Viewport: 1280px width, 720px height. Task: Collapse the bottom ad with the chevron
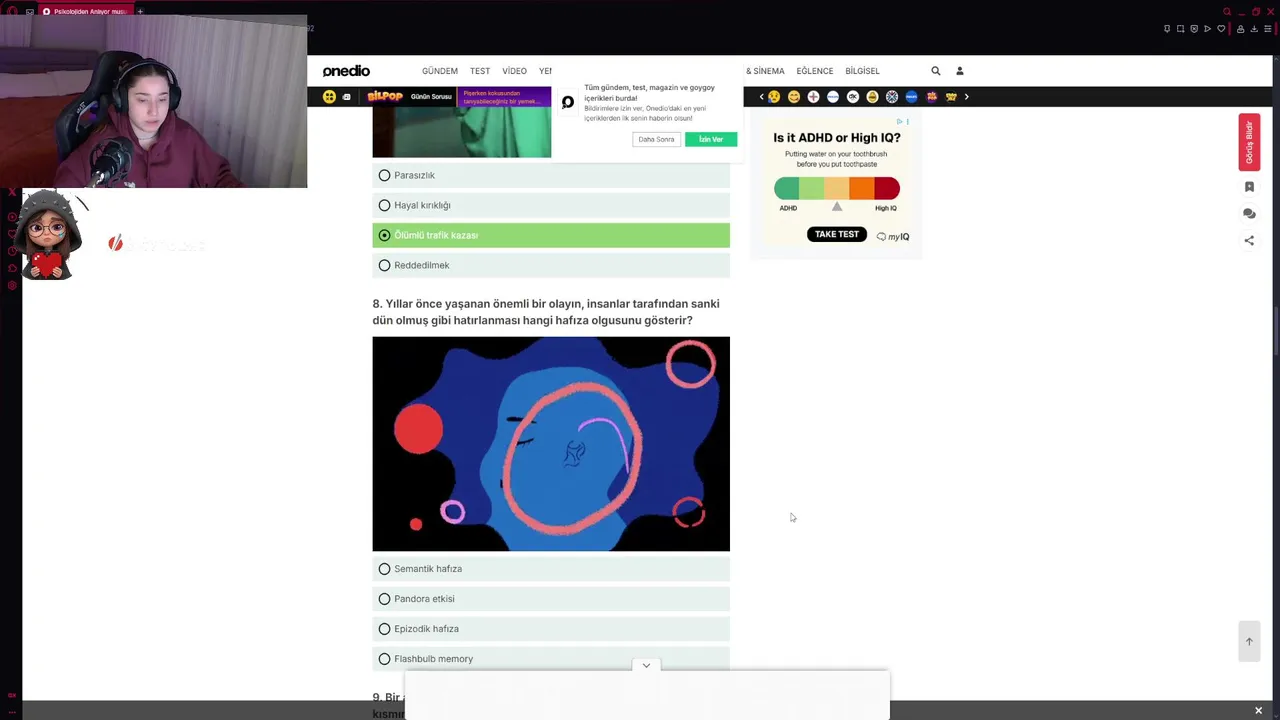[x=646, y=665]
